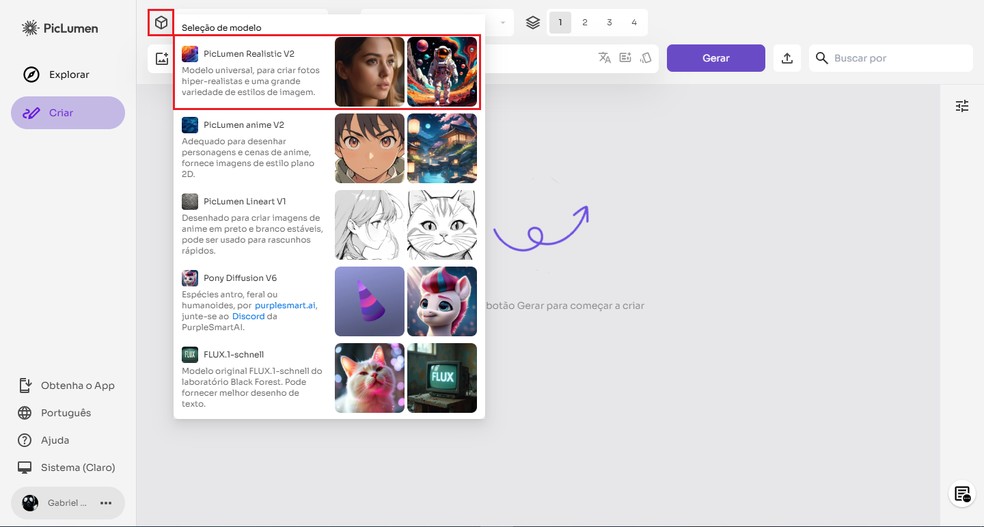Click the Gerar button
Viewport: 984px width, 527px height.
click(x=716, y=58)
